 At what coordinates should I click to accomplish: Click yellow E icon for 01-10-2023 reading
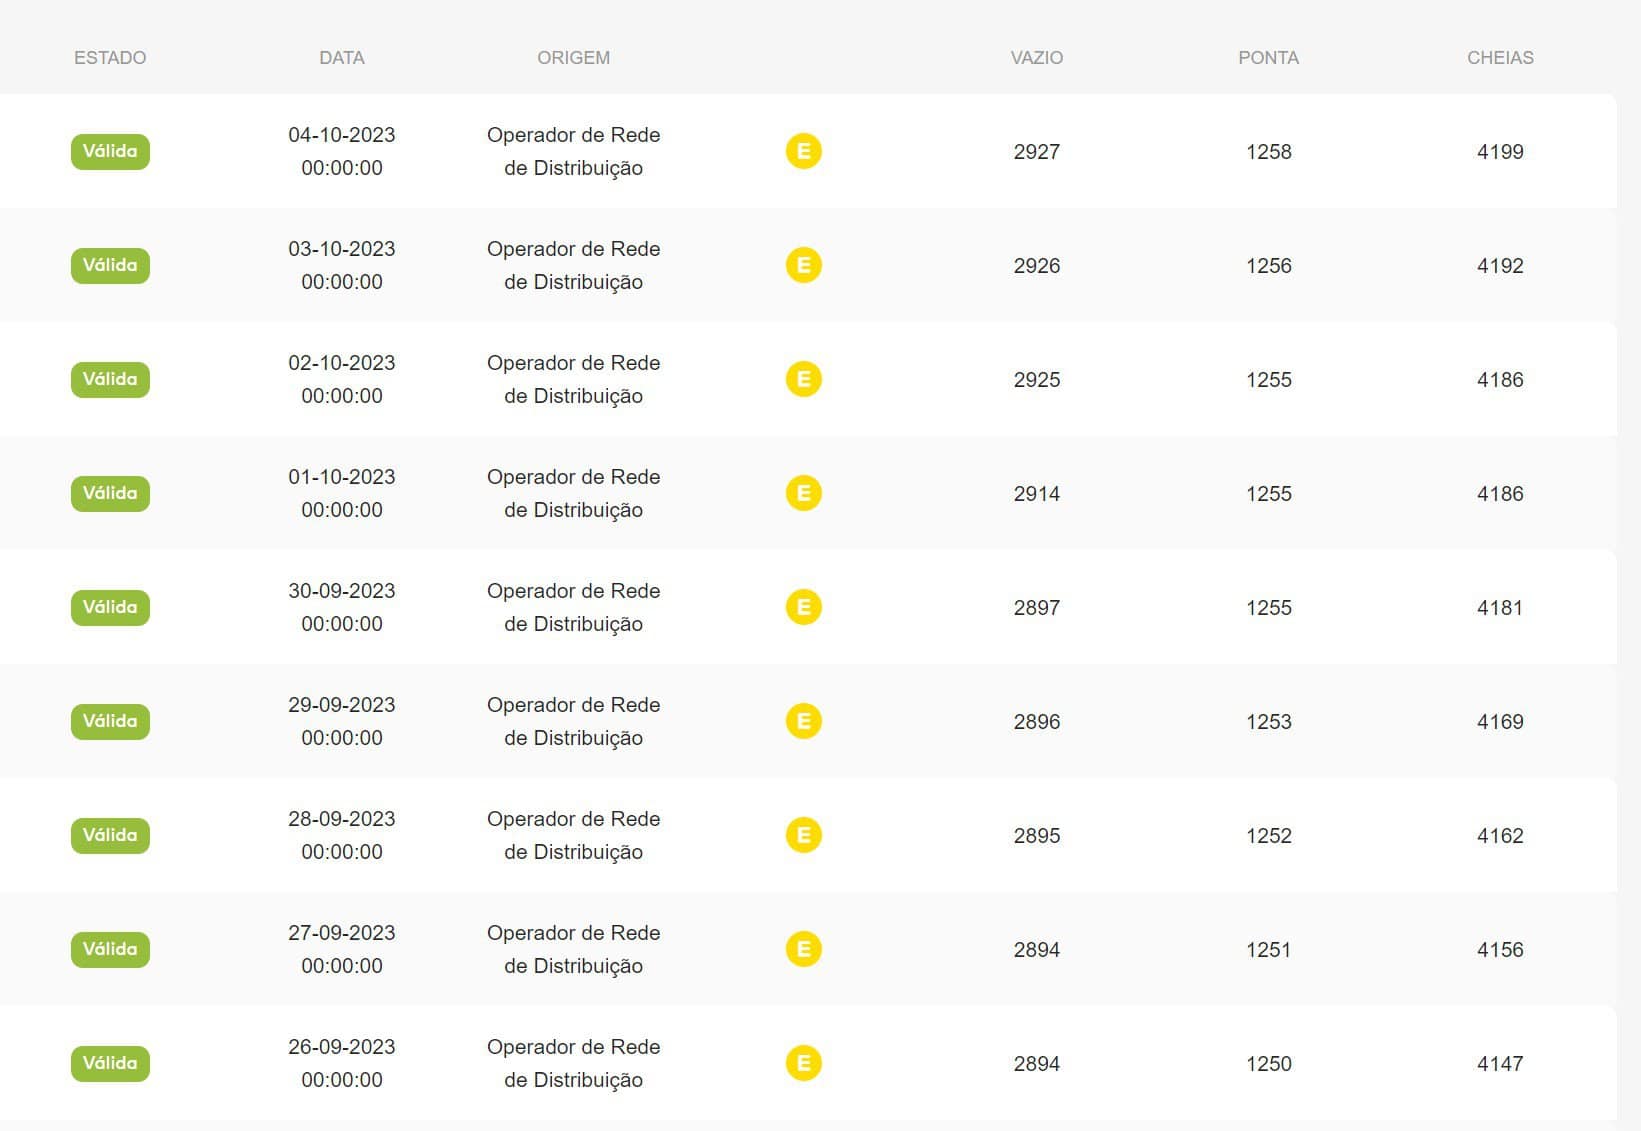coord(803,493)
